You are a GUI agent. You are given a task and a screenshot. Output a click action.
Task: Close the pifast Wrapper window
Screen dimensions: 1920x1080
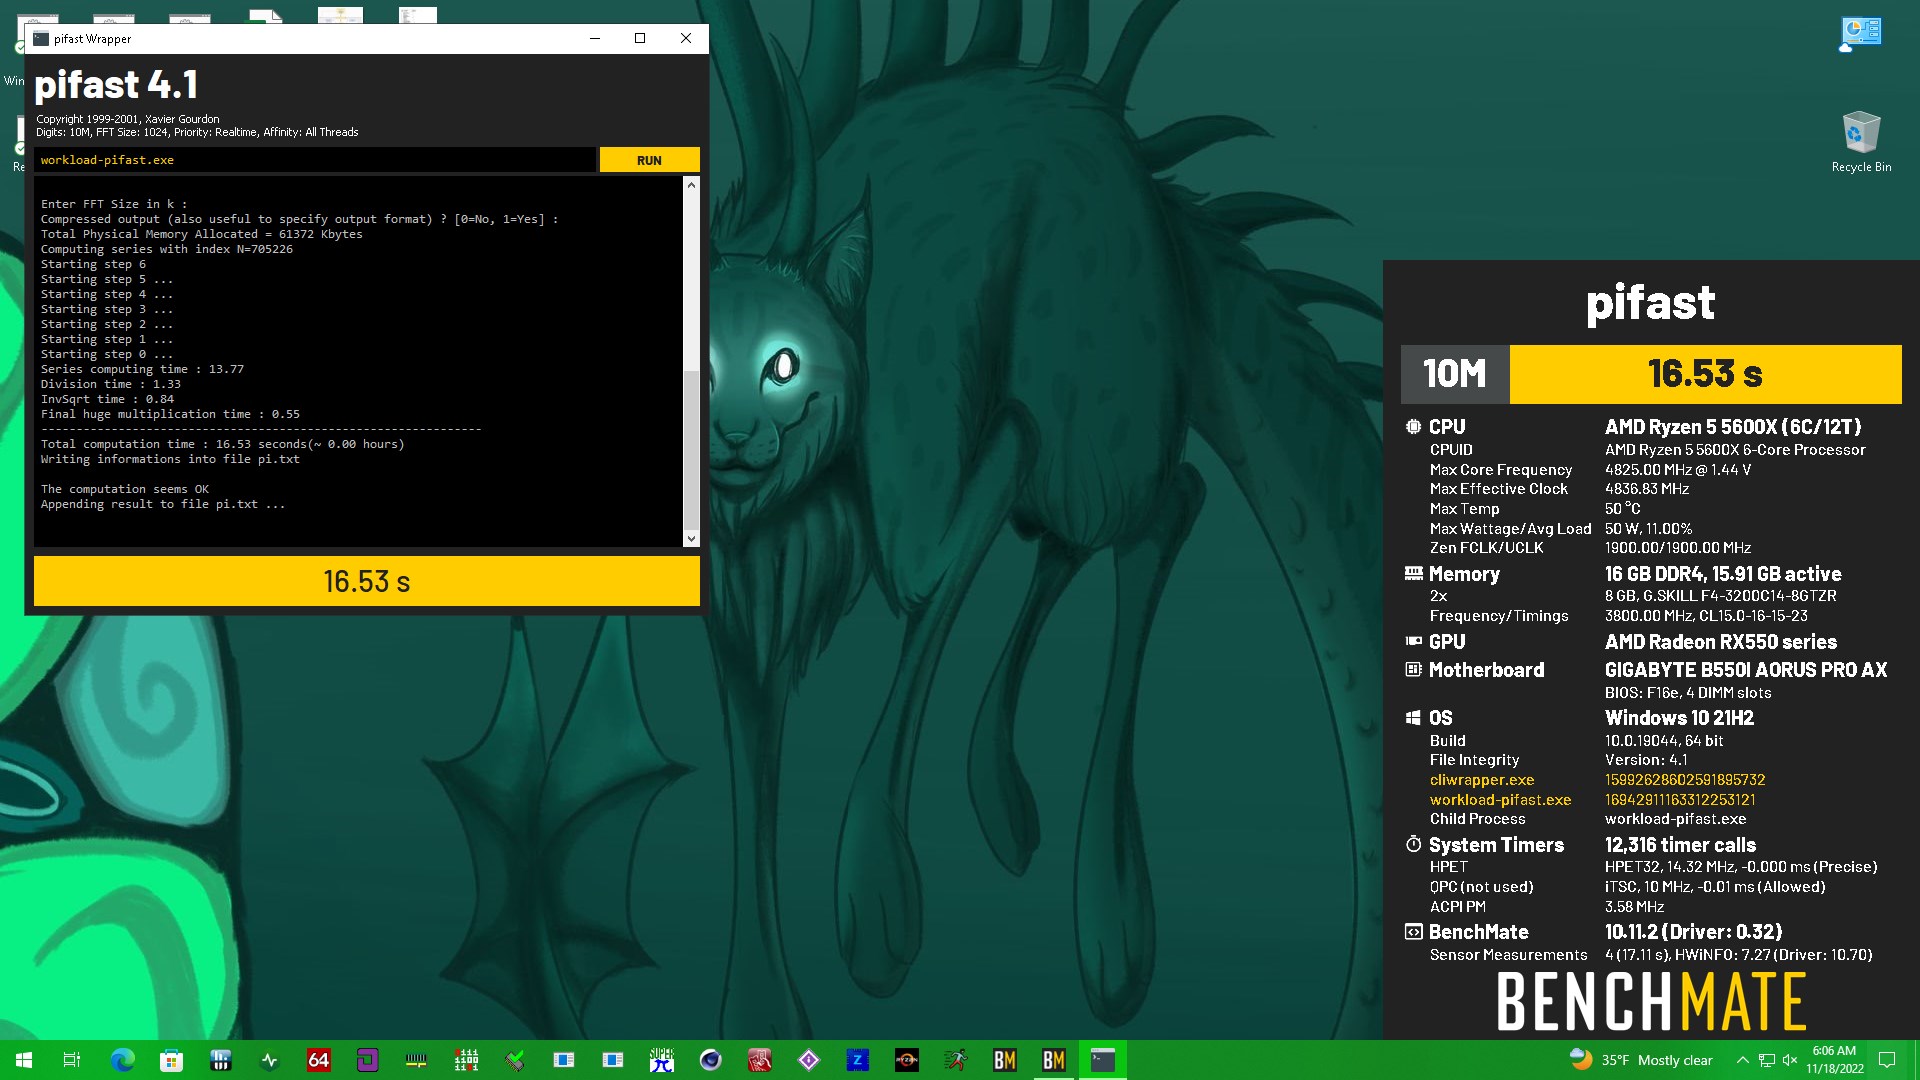click(686, 39)
